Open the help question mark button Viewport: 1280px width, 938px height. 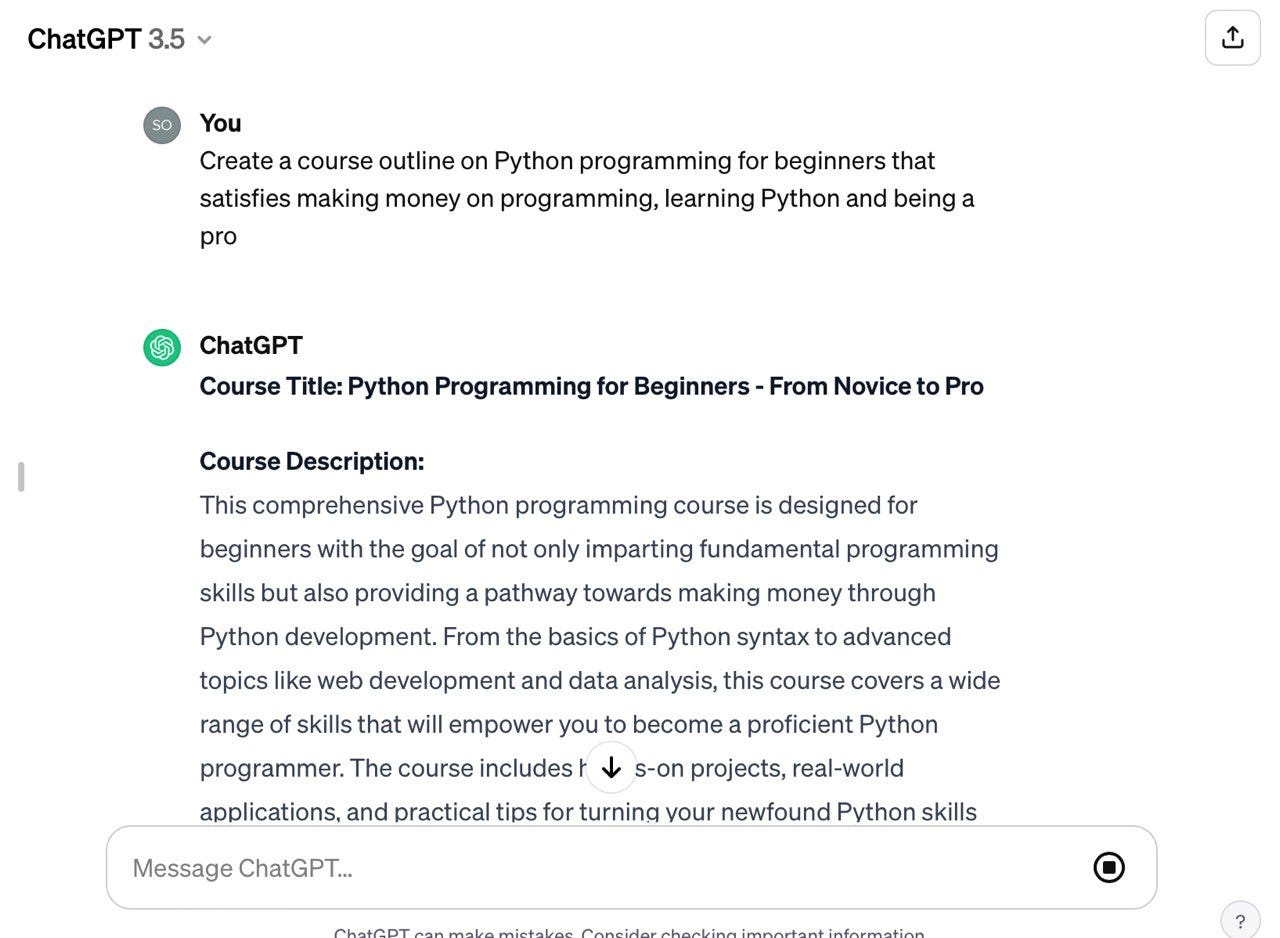pyautogui.click(x=1240, y=921)
